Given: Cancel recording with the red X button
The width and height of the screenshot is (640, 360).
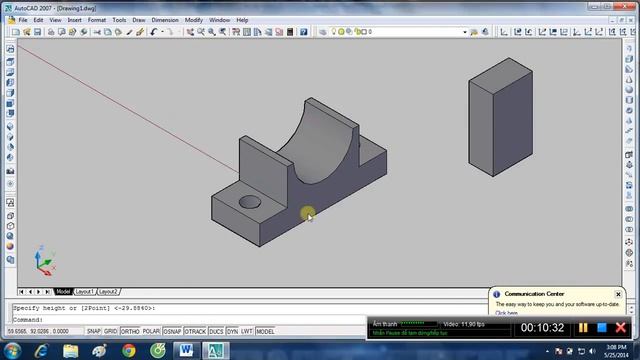Looking at the screenshot, I should (620, 327).
